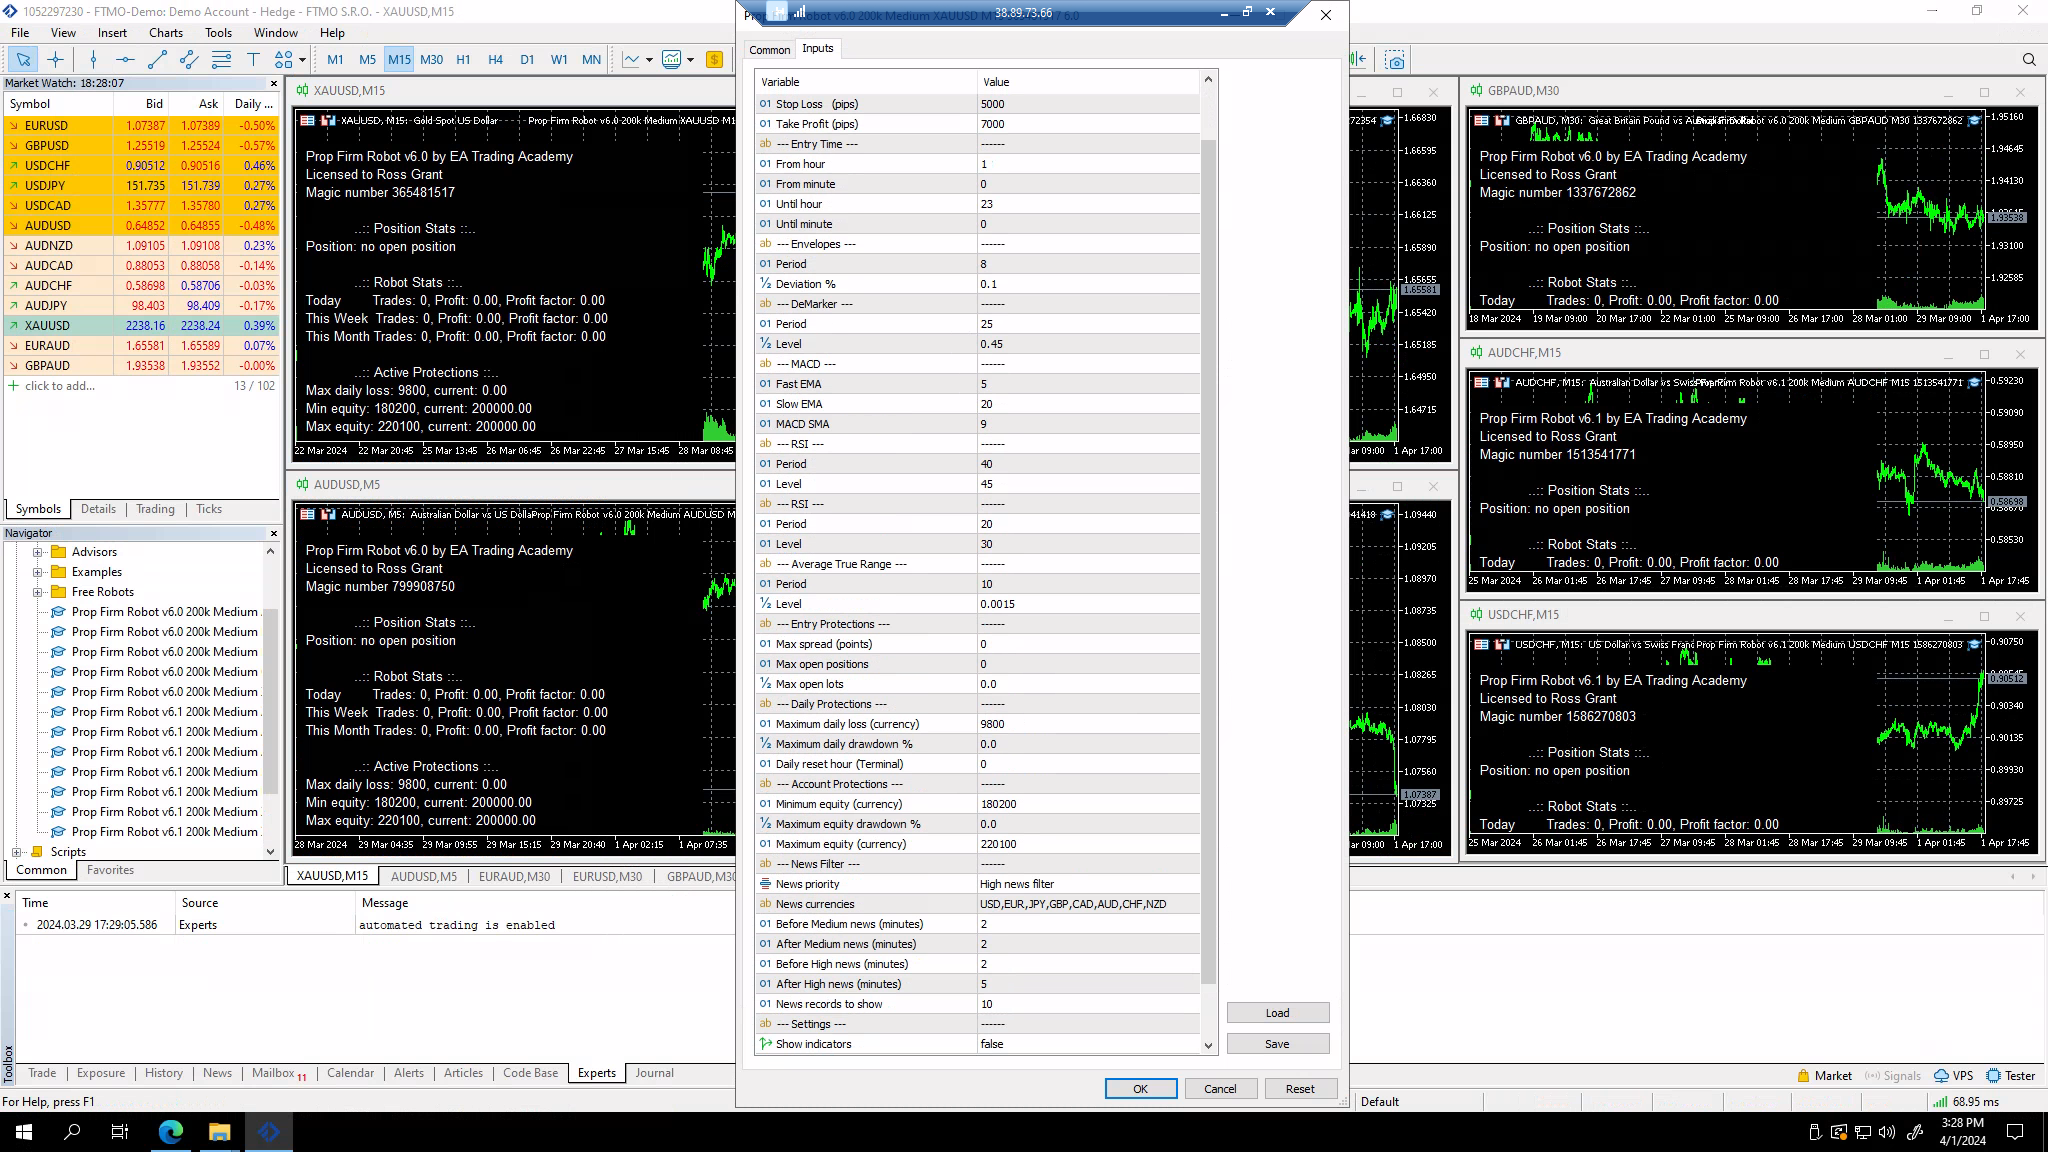Image resolution: width=2048 pixels, height=1152 pixels.
Task: Open the Market button in status bar
Action: tap(1824, 1076)
